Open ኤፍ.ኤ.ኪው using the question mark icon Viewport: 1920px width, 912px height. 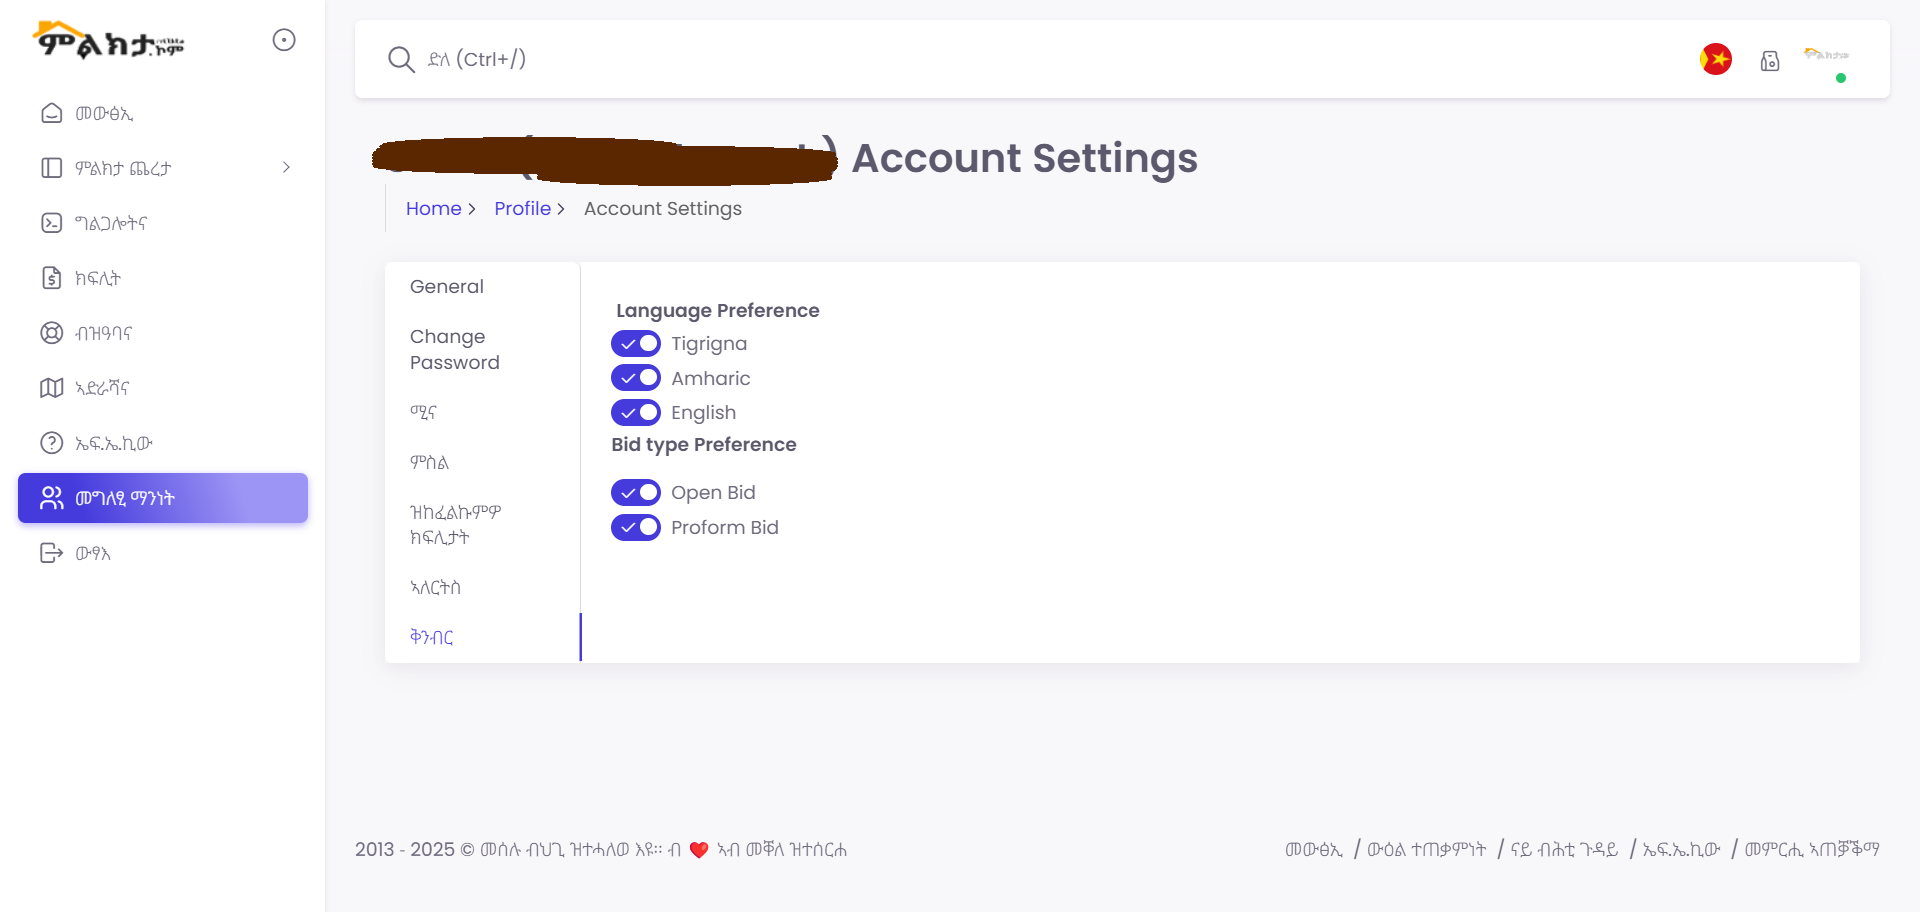pos(52,443)
